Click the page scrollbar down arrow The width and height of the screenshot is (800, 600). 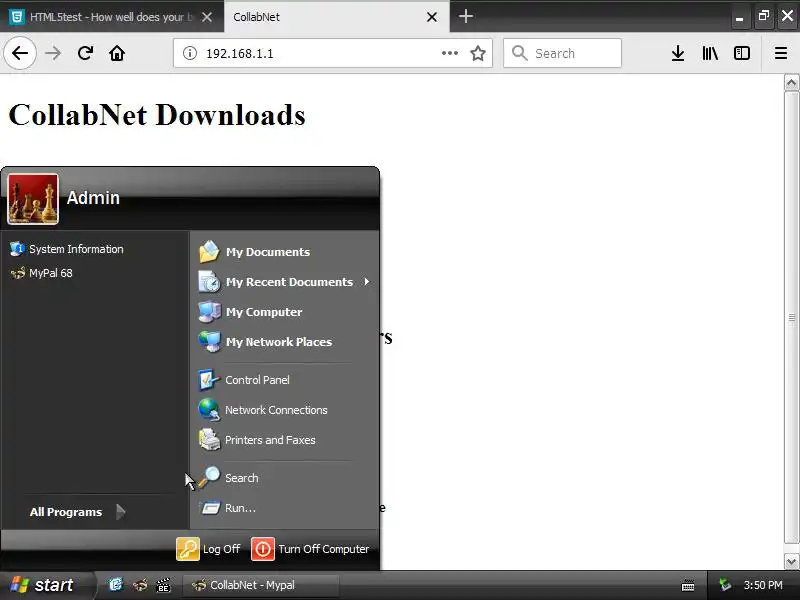(791, 561)
